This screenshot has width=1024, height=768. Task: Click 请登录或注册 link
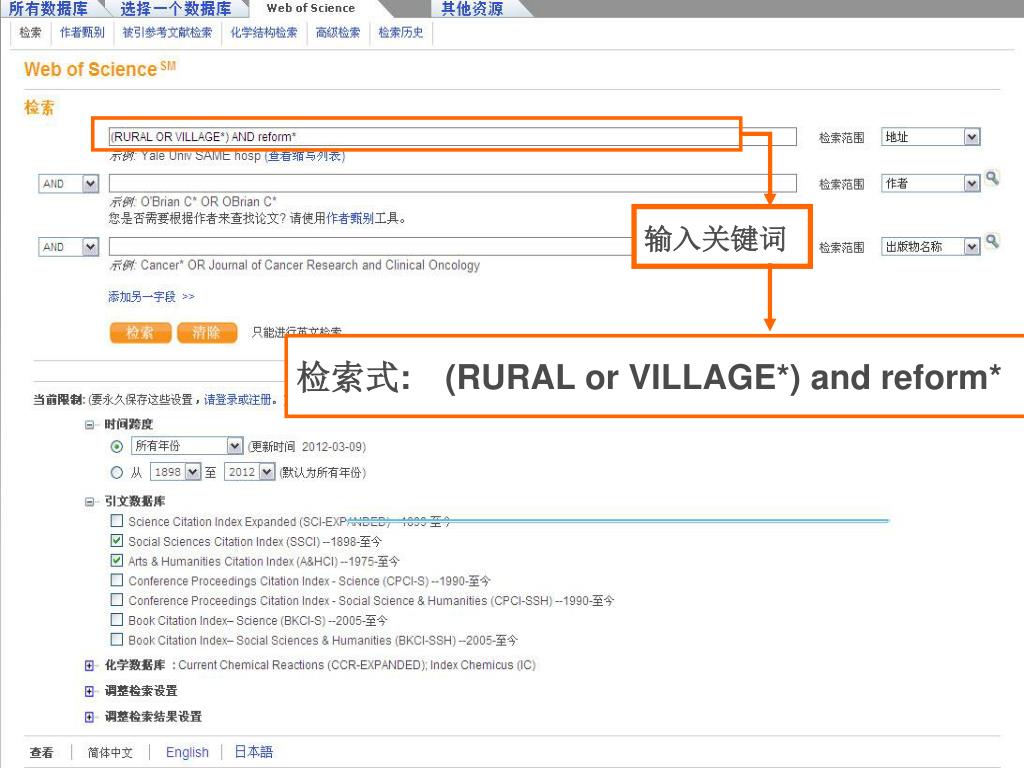[x=238, y=399]
